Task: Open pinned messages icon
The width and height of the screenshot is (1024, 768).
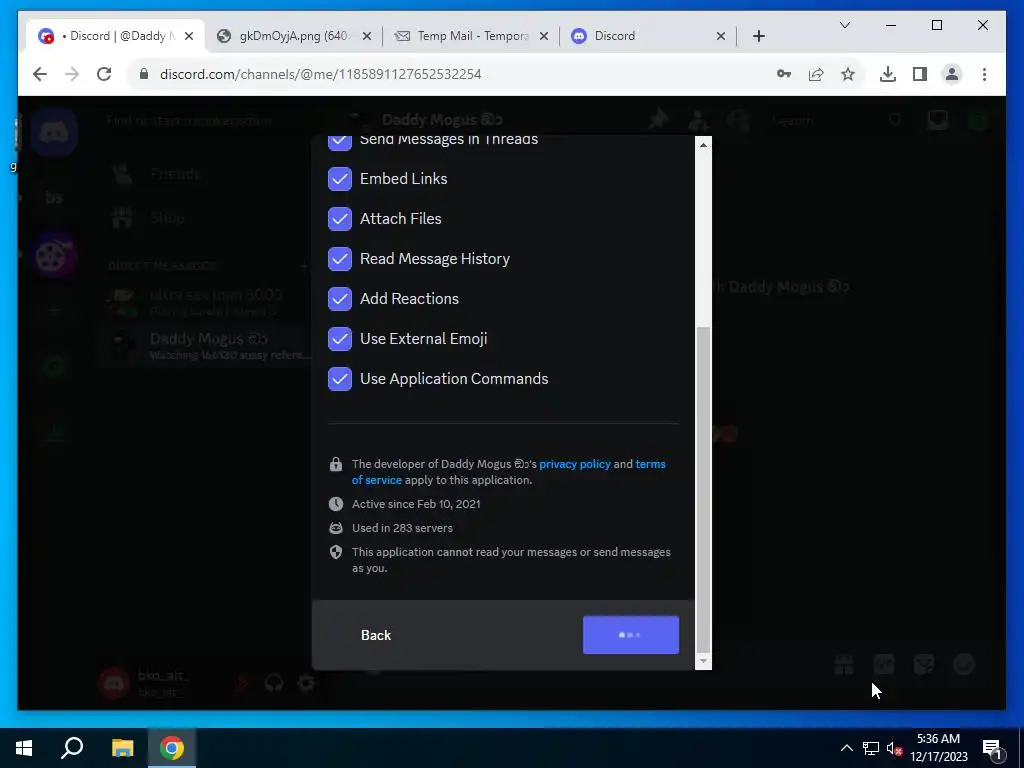Action: point(658,120)
